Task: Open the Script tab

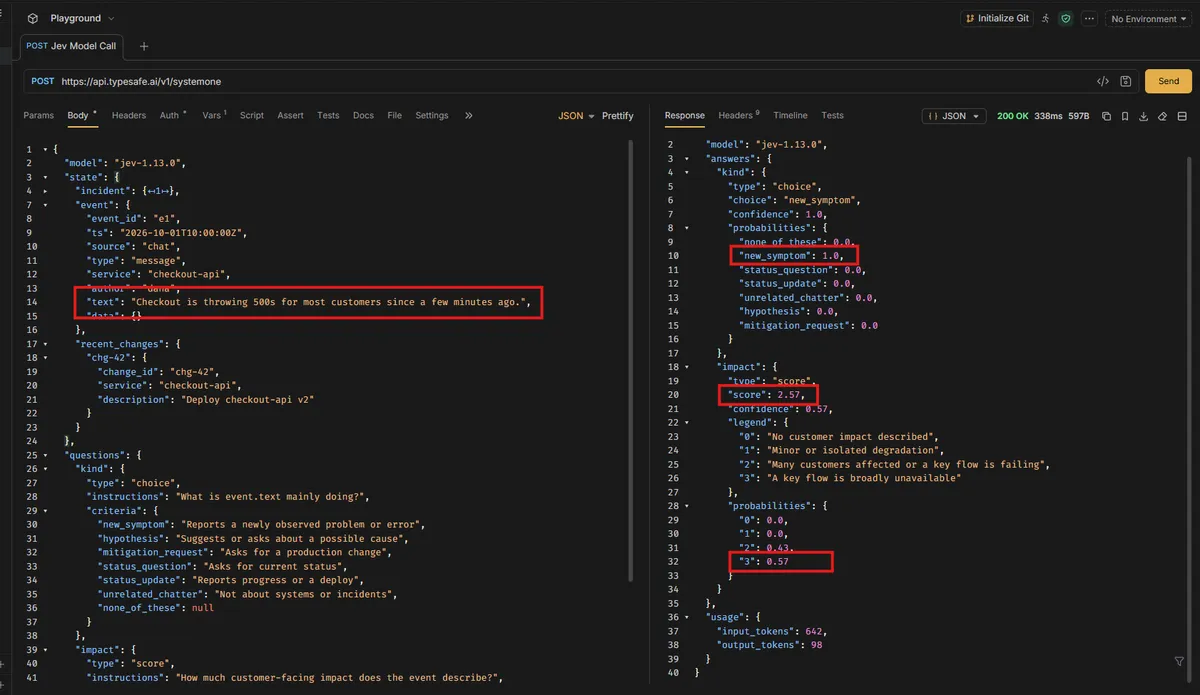Action: click(252, 115)
